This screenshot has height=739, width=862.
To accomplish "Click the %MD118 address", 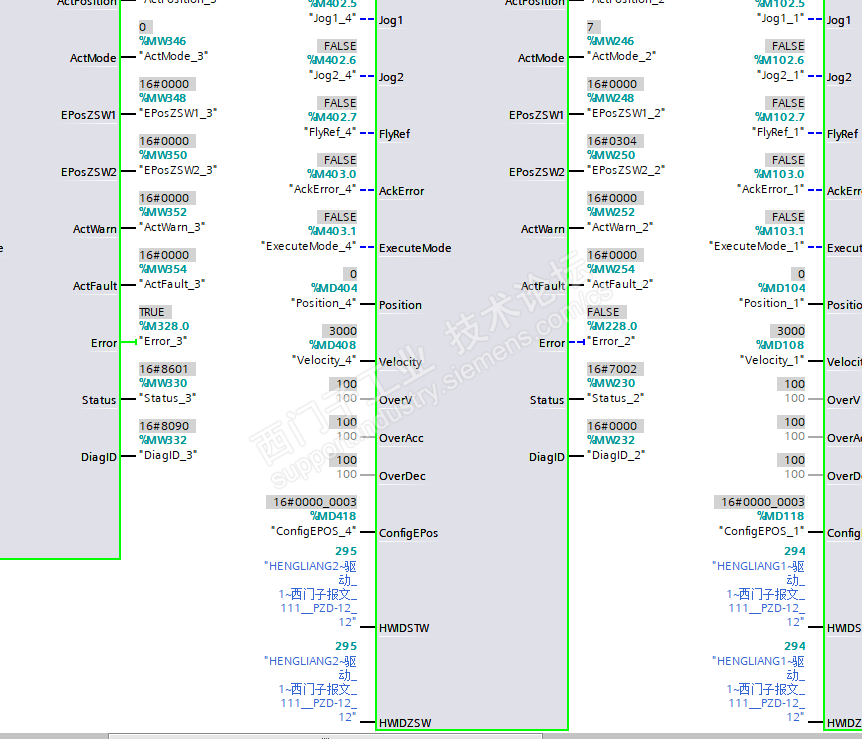I will click(x=781, y=516).
